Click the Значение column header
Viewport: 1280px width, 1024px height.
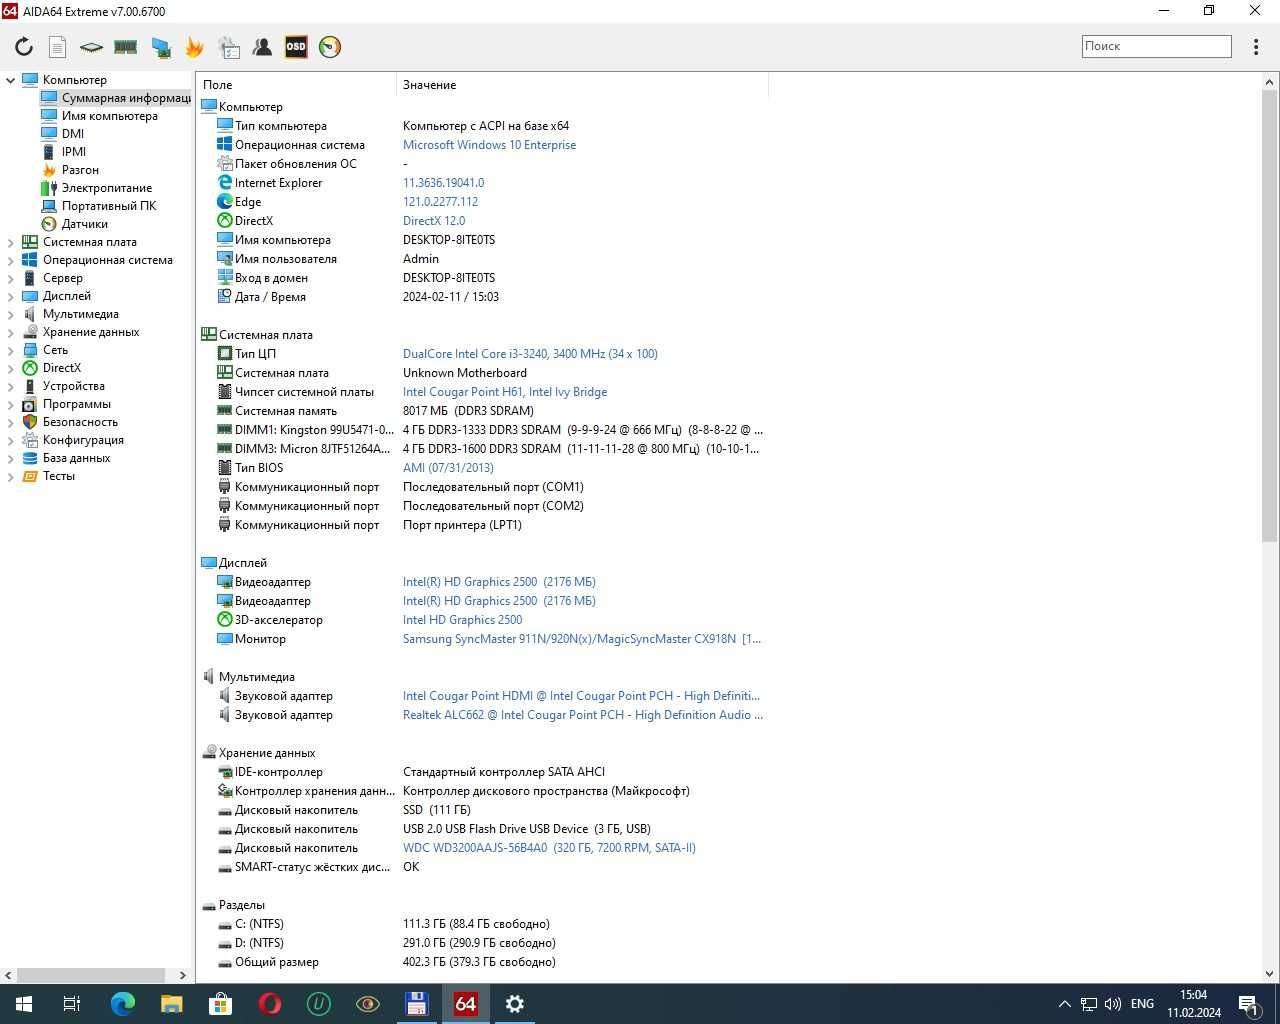(582, 85)
